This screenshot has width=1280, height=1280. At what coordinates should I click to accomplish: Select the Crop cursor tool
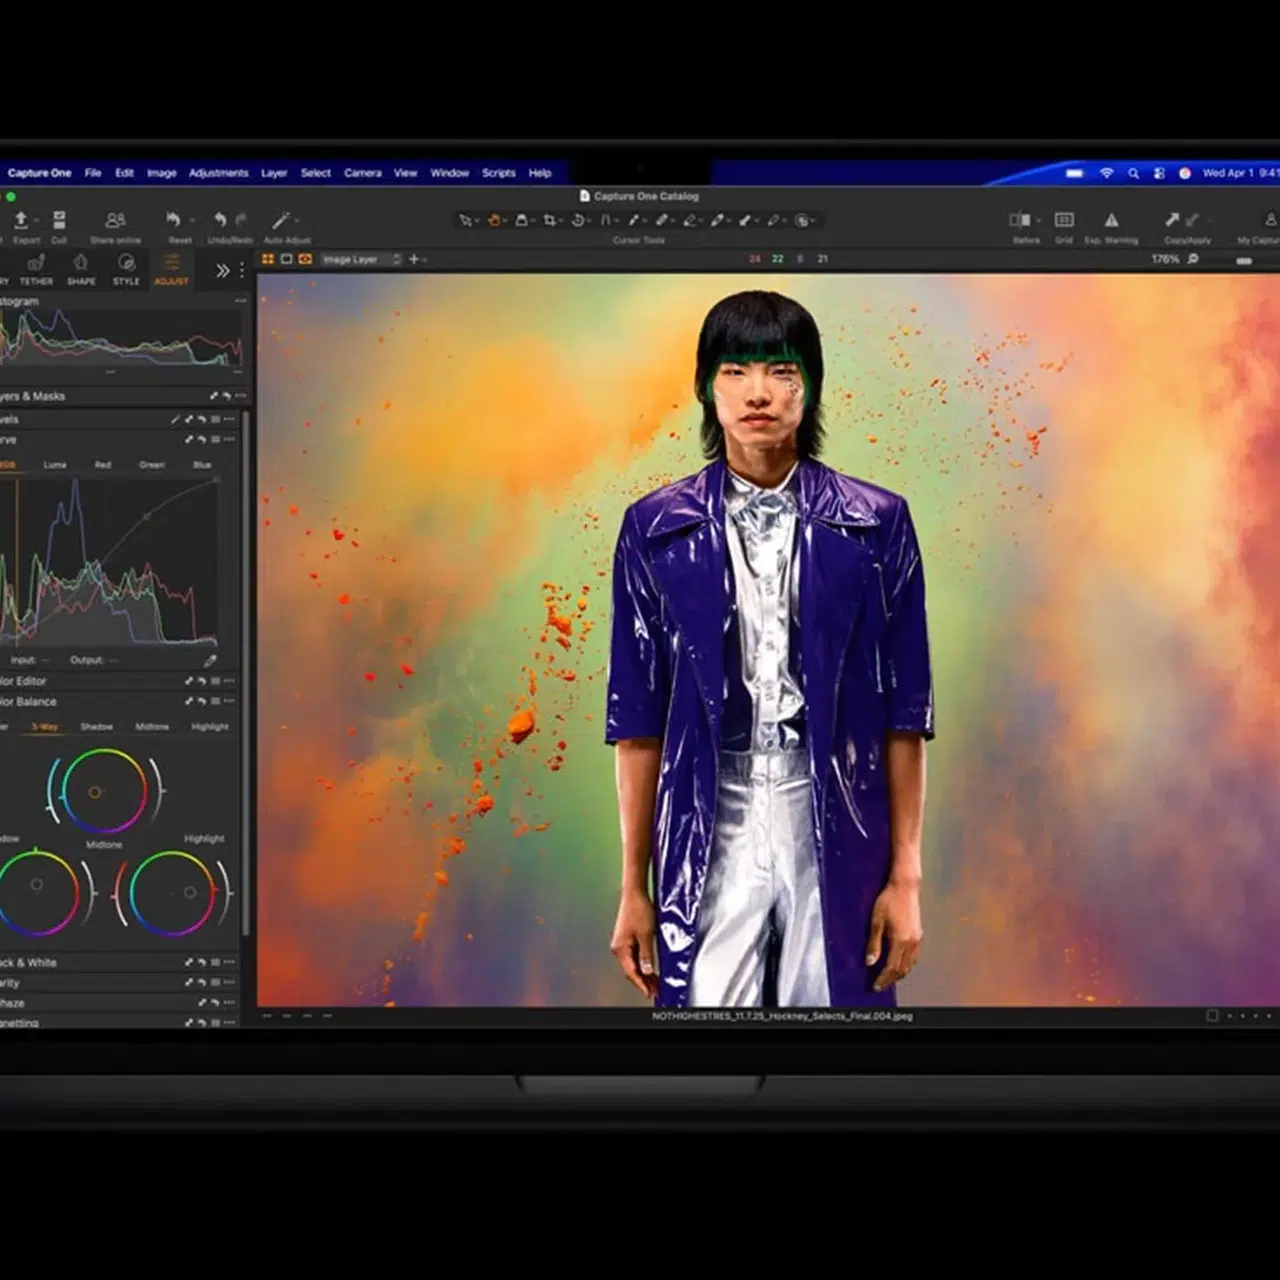pyautogui.click(x=549, y=220)
